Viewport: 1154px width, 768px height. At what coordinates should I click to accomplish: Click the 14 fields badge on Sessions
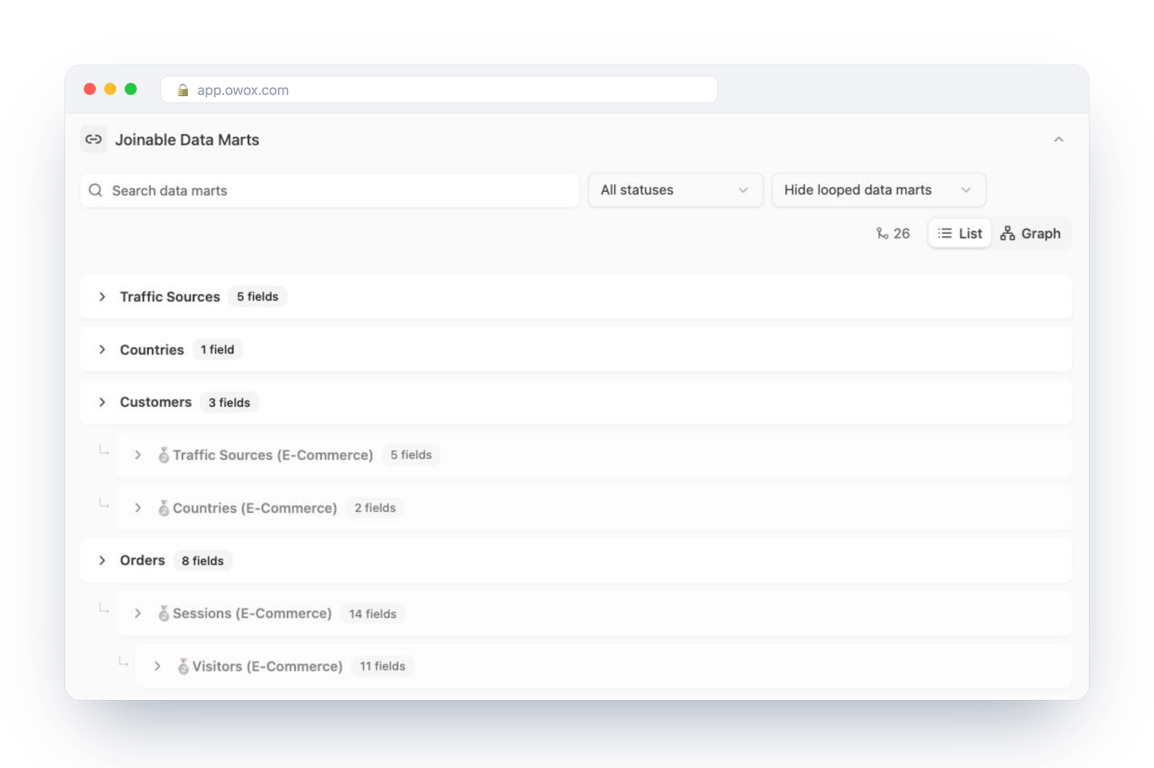tap(372, 614)
